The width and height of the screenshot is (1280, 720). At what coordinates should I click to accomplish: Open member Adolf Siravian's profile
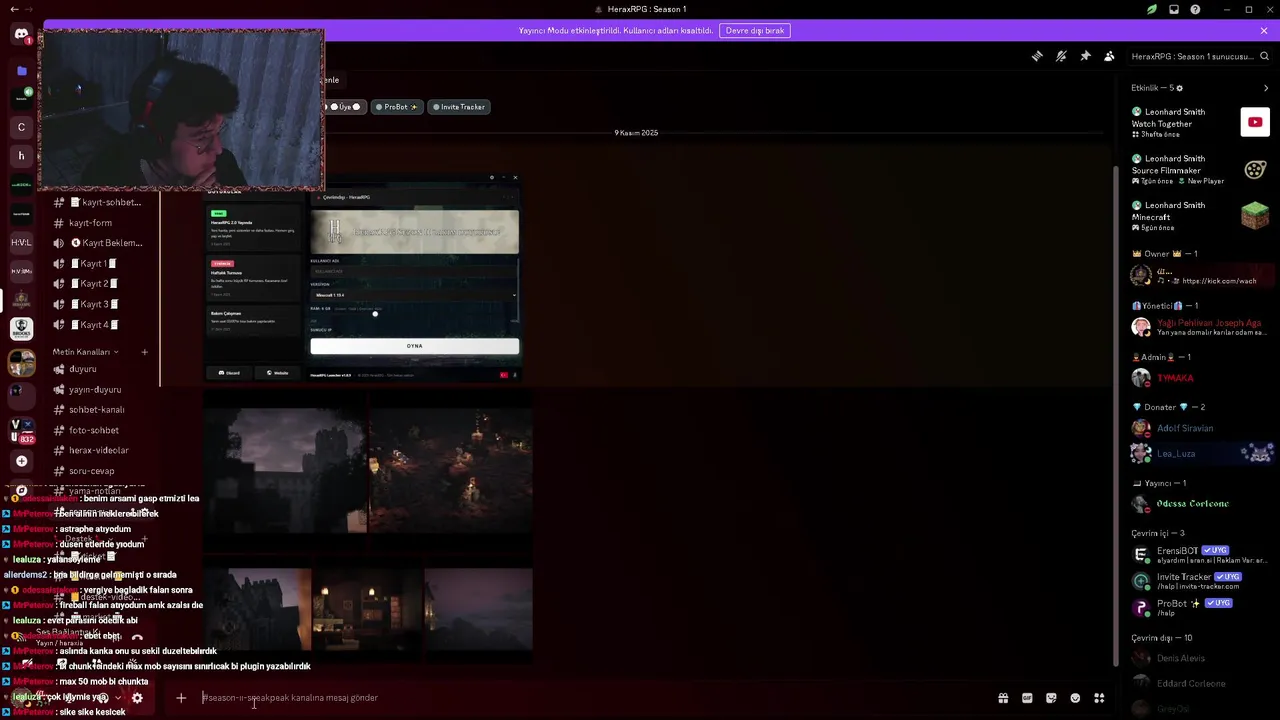click(1200, 428)
